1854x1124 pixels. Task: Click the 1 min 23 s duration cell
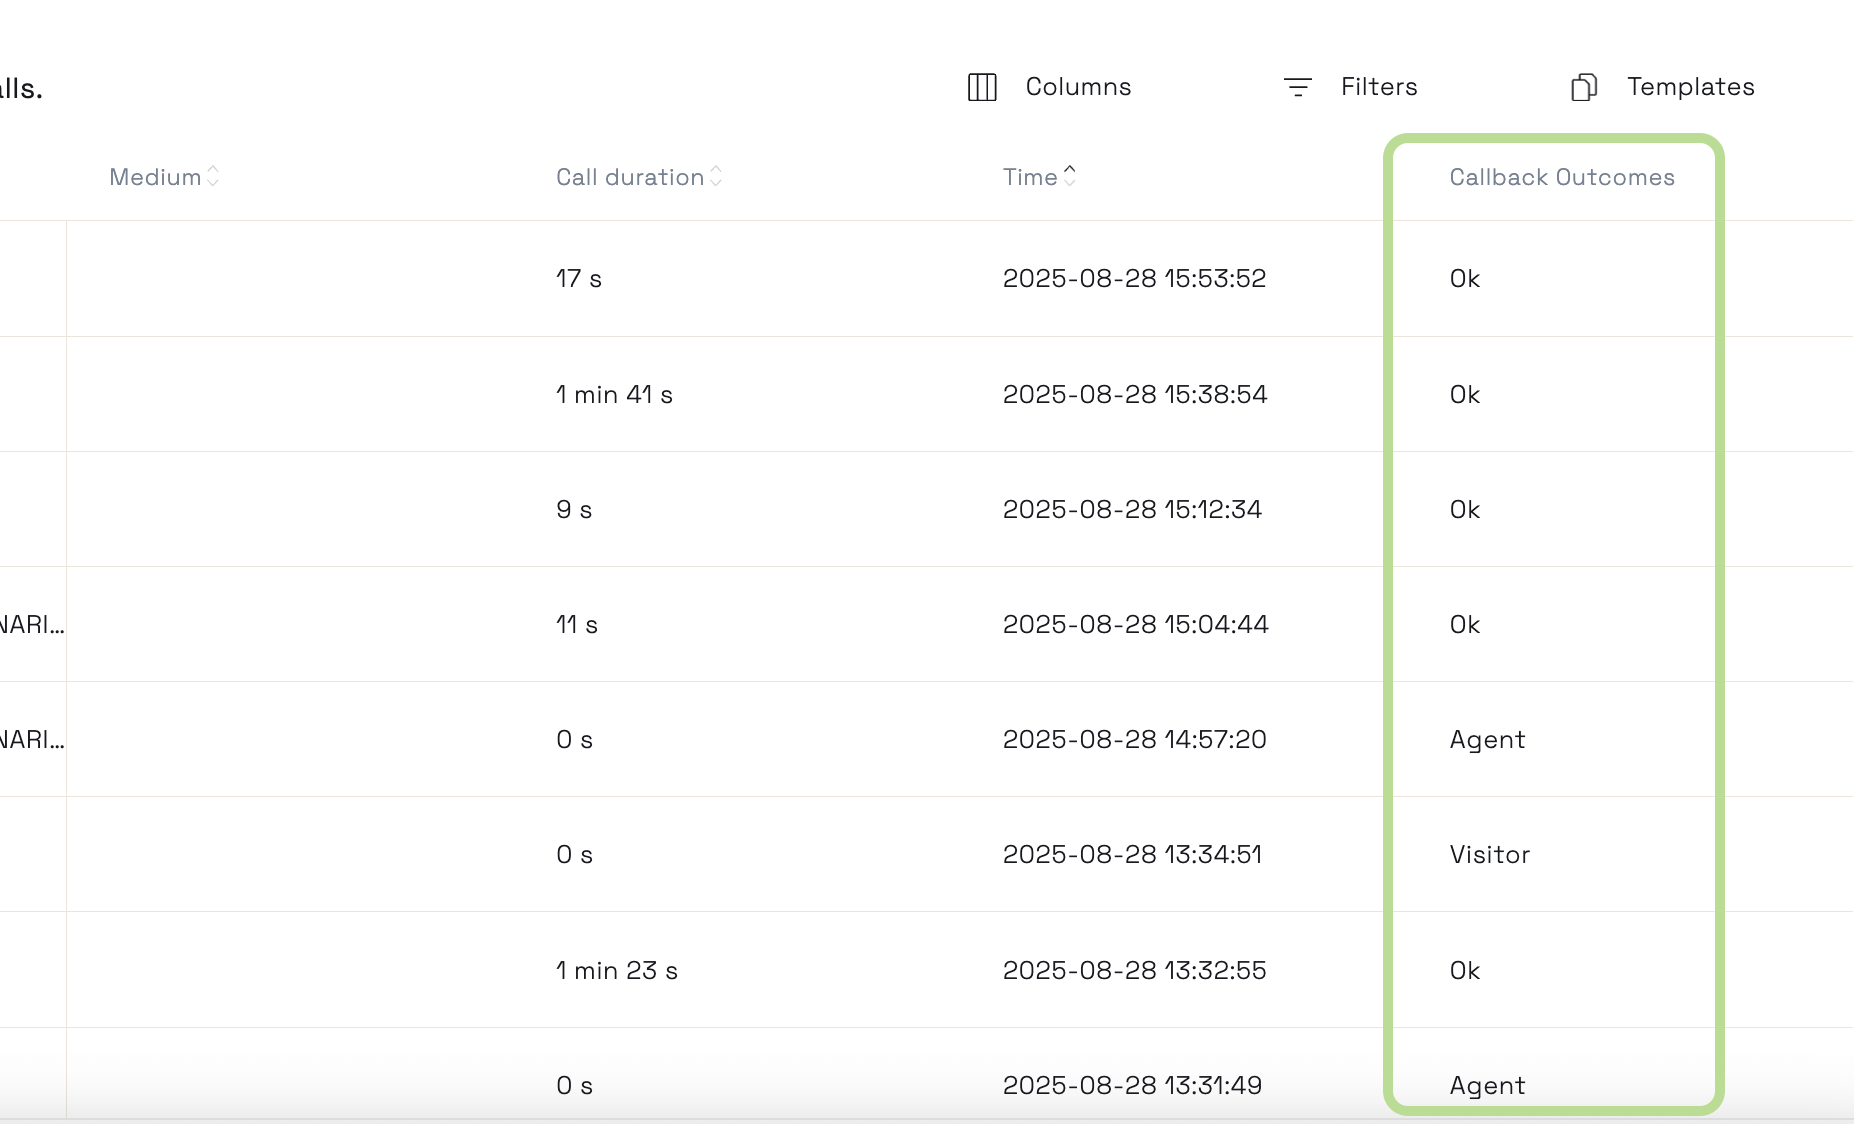pyautogui.click(x=617, y=970)
